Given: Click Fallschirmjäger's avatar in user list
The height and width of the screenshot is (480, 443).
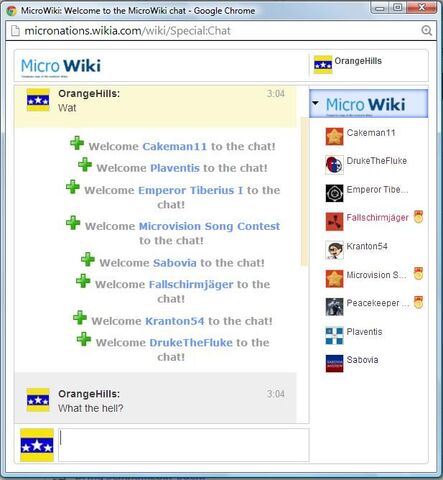Looking at the screenshot, I should pos(334,222).
